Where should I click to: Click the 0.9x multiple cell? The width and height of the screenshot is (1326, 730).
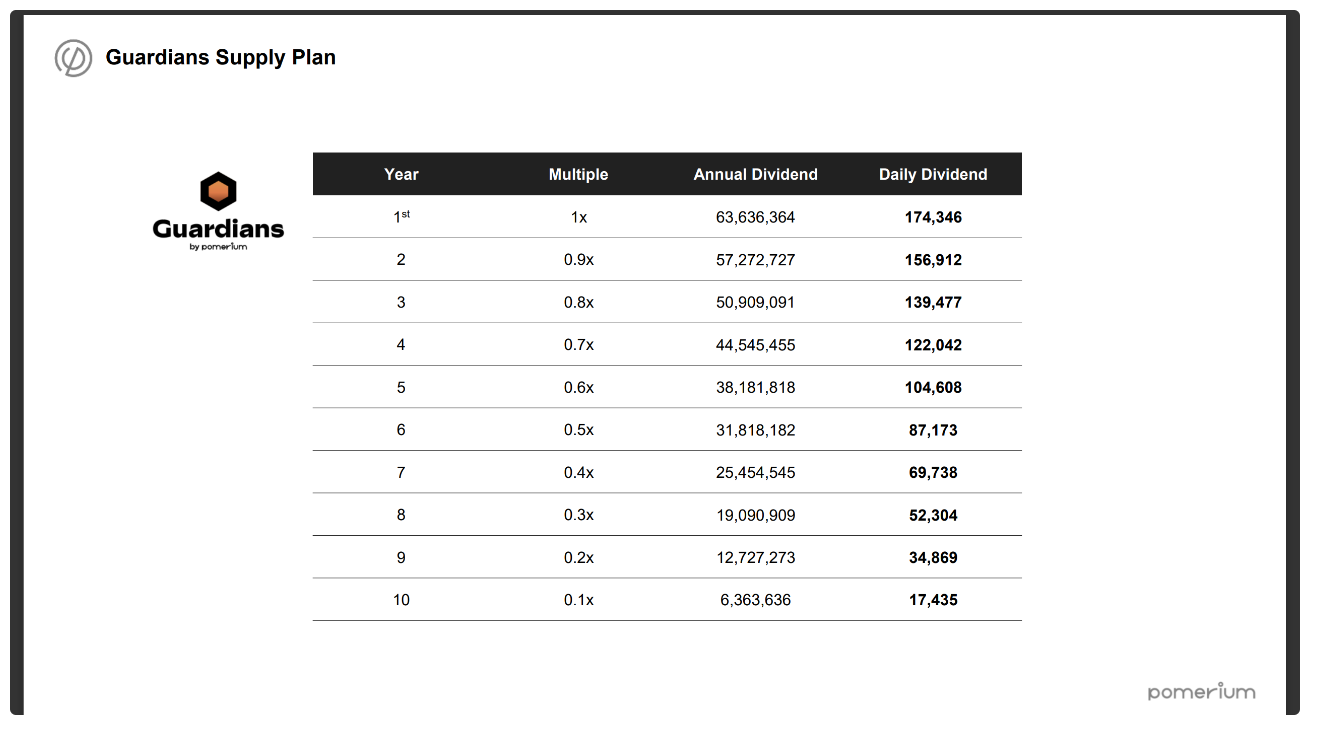pyautogui.click(x=578, y=260)
